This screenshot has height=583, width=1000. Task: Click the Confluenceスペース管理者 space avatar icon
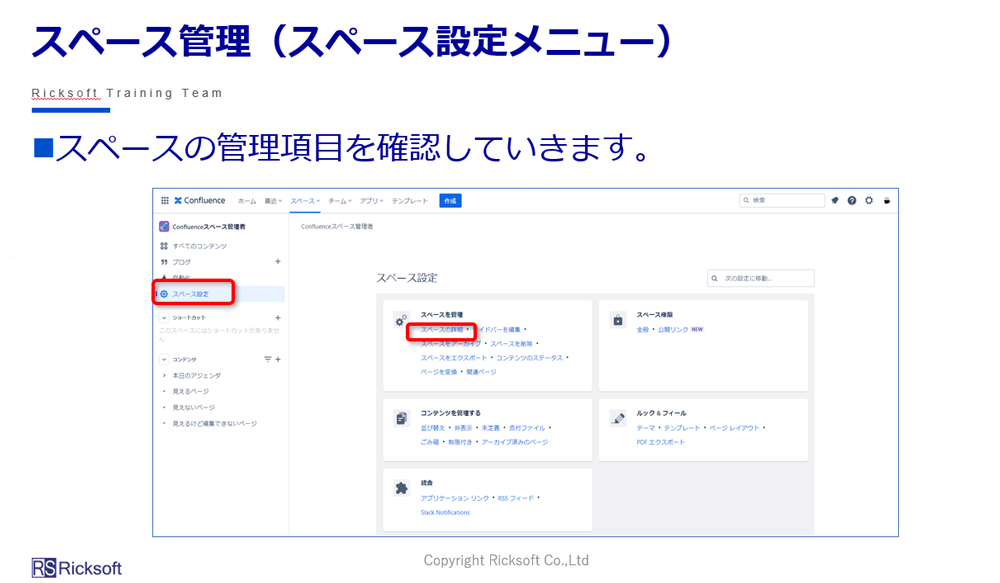point(164,226)
